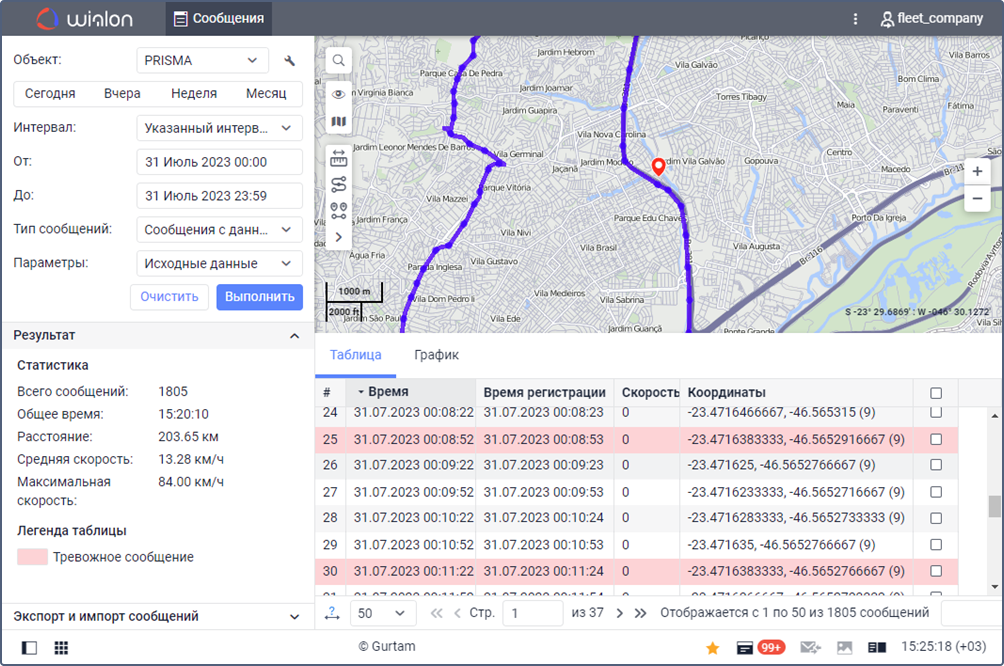Open the map search tool
The height and width of the screenshot is (666, 1004).
(338, 61)
